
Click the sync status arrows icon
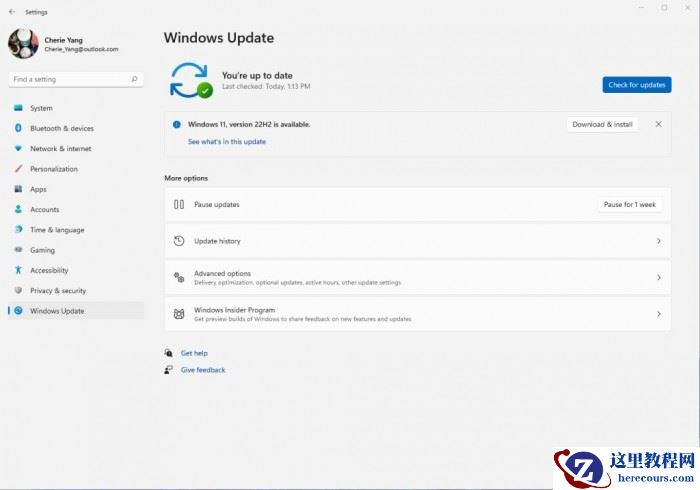(x=191, y=80)
